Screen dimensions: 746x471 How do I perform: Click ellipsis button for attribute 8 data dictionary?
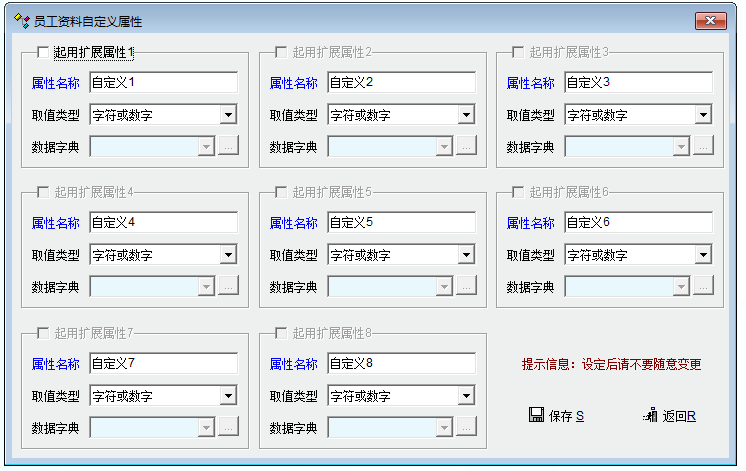[466, 428]
